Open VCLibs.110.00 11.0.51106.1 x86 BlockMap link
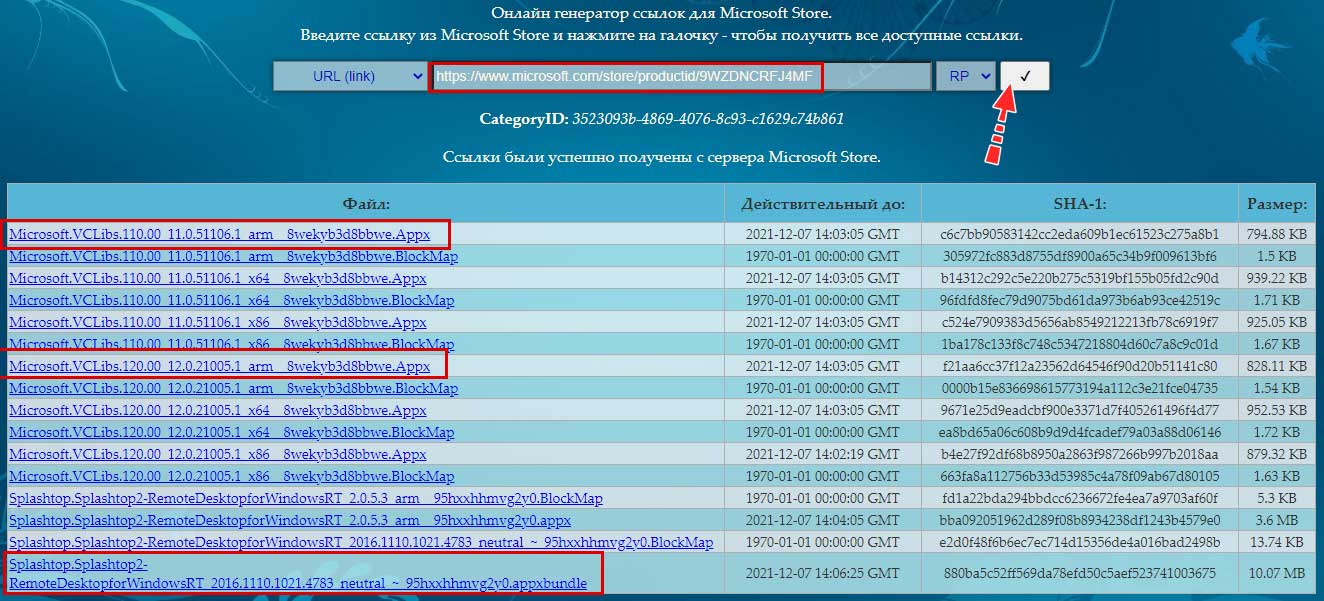This screenshot has height=601, width=1324. click(x=231, y=344)
